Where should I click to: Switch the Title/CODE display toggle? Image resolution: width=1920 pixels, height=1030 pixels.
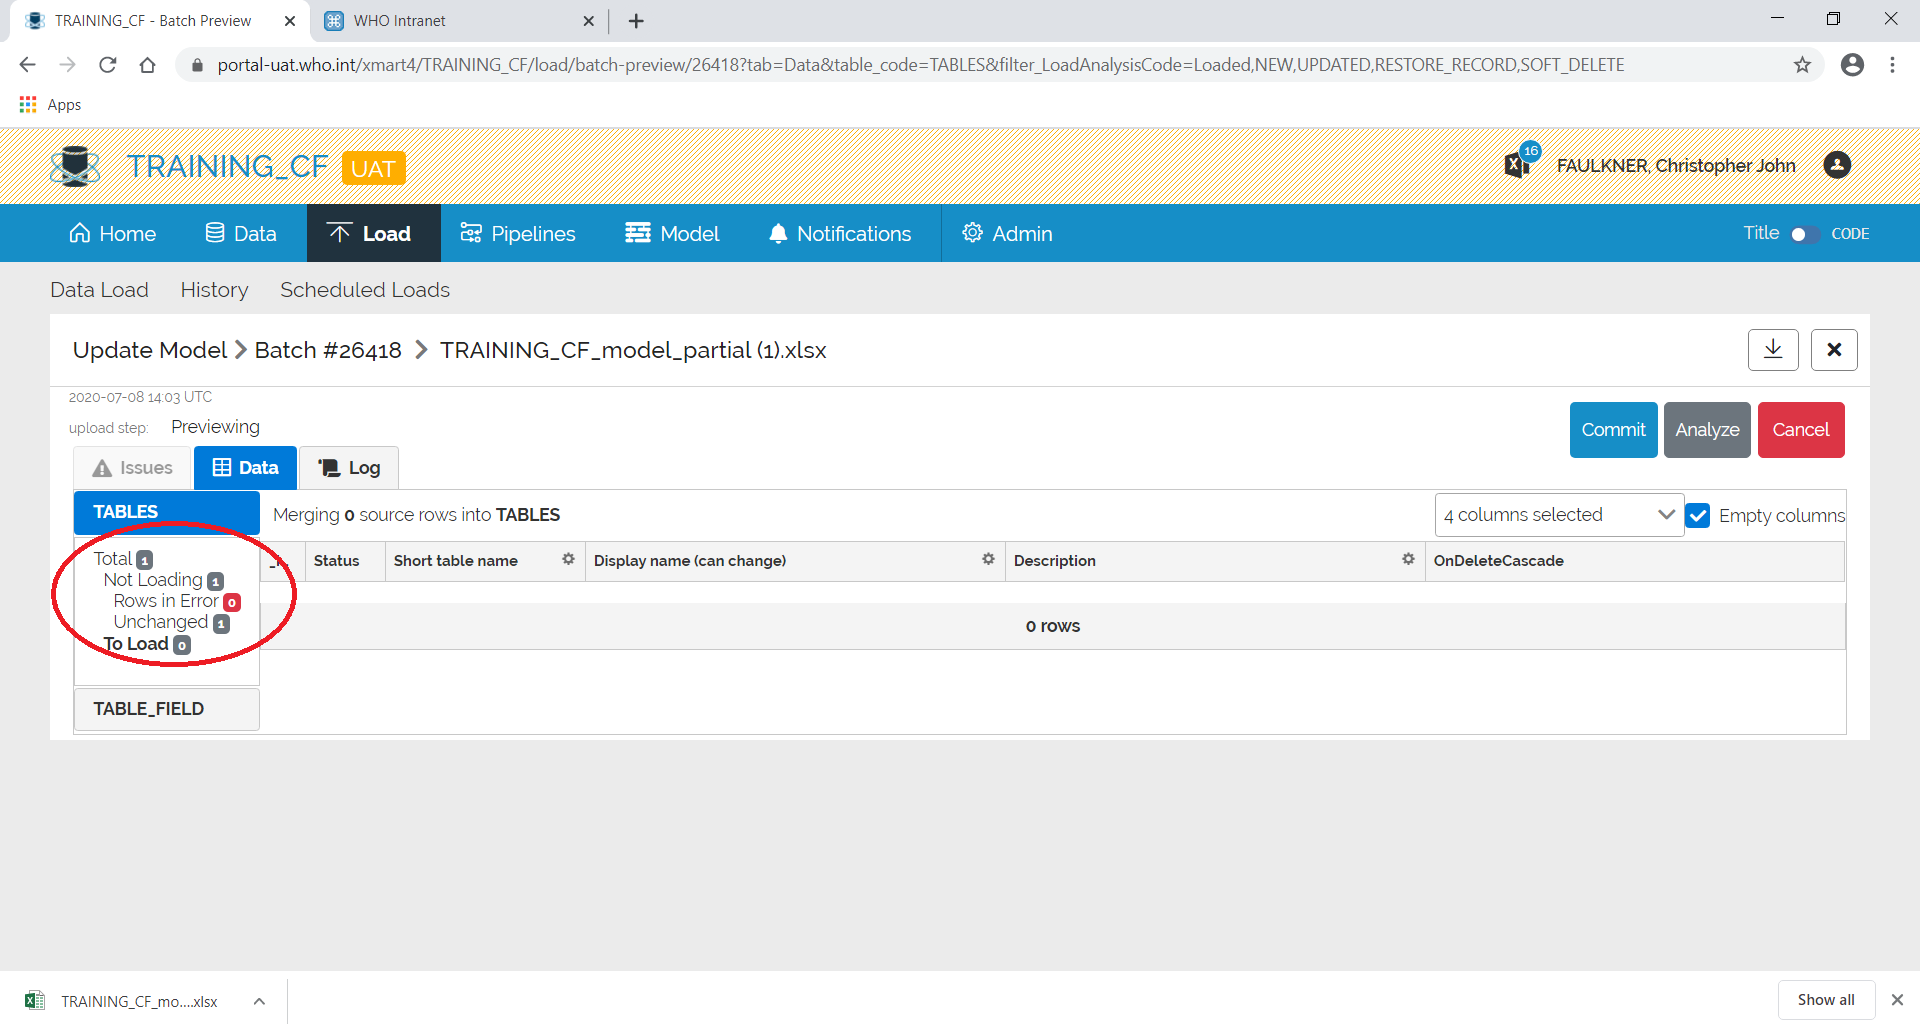pos(1804,233)
